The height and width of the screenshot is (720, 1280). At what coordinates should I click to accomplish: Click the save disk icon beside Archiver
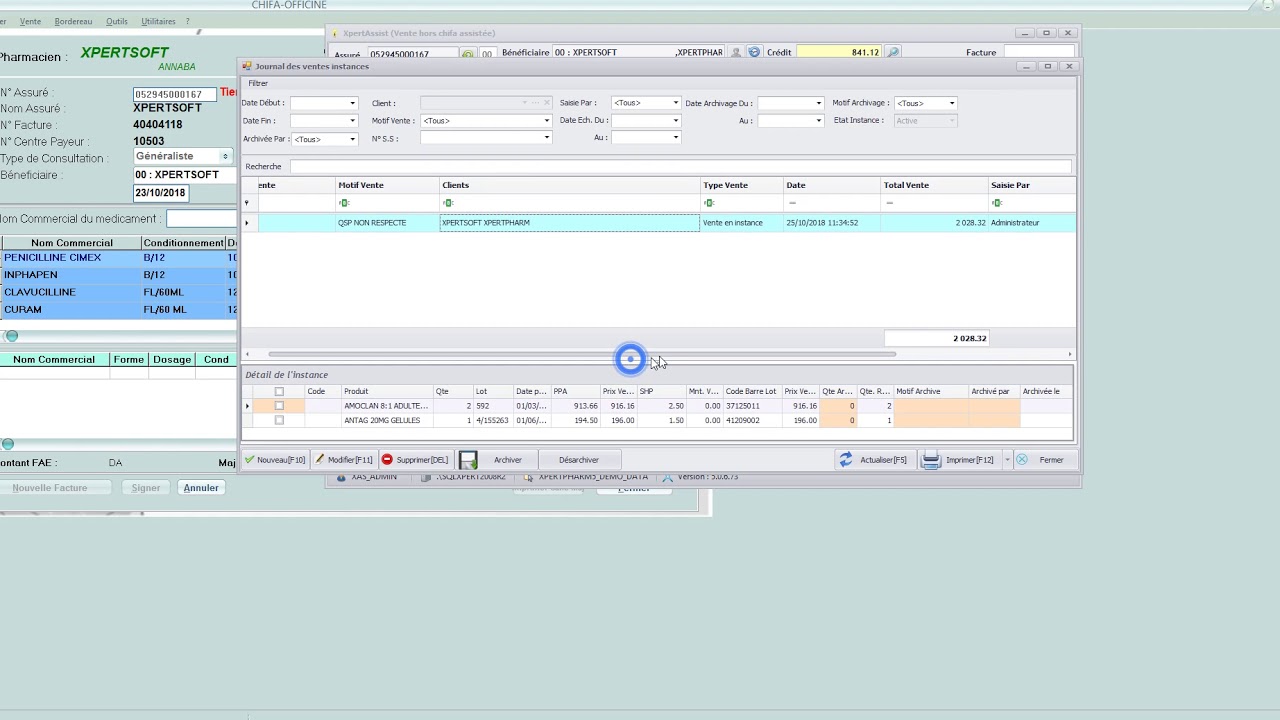pos(468,460)
